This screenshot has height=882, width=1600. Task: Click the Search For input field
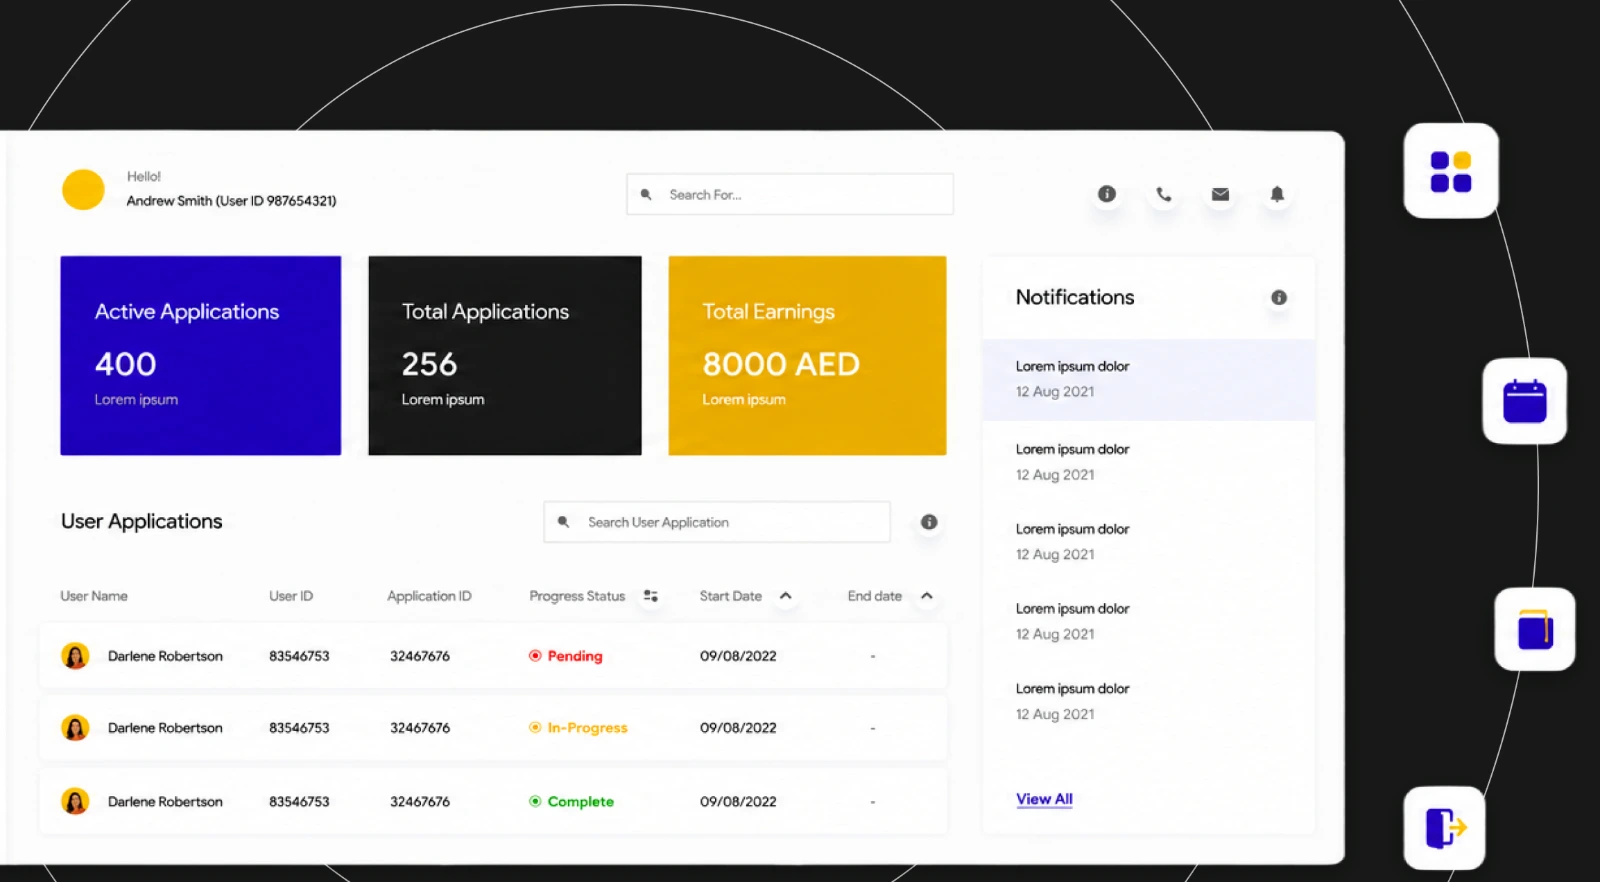(790, 194)
